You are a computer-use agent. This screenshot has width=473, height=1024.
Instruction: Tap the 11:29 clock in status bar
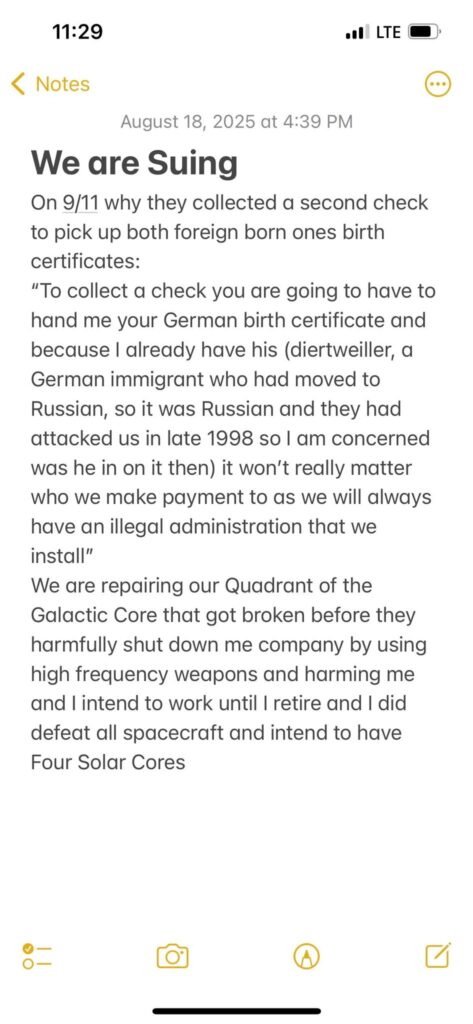click(77, 31)
